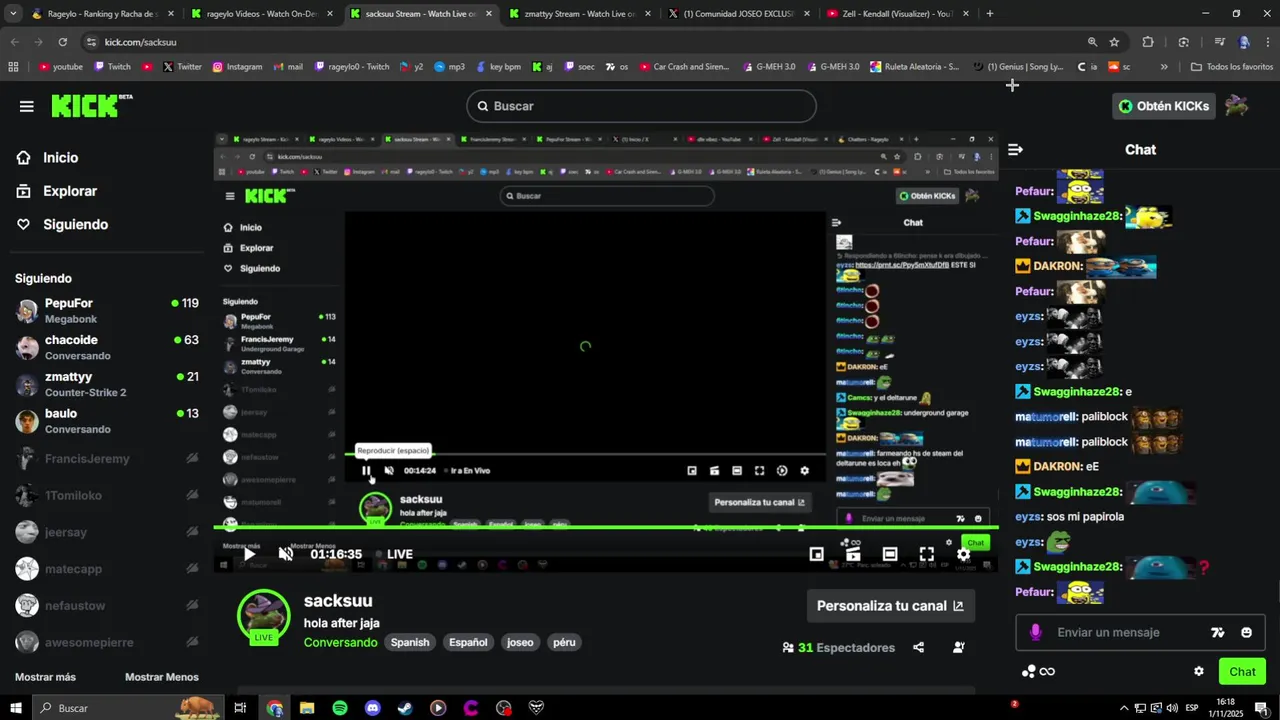Image resolution: width=1280 pixels, height=720 pixels.
Task: Open Todos los favoritos folder
Action: tap(1232, 67)
